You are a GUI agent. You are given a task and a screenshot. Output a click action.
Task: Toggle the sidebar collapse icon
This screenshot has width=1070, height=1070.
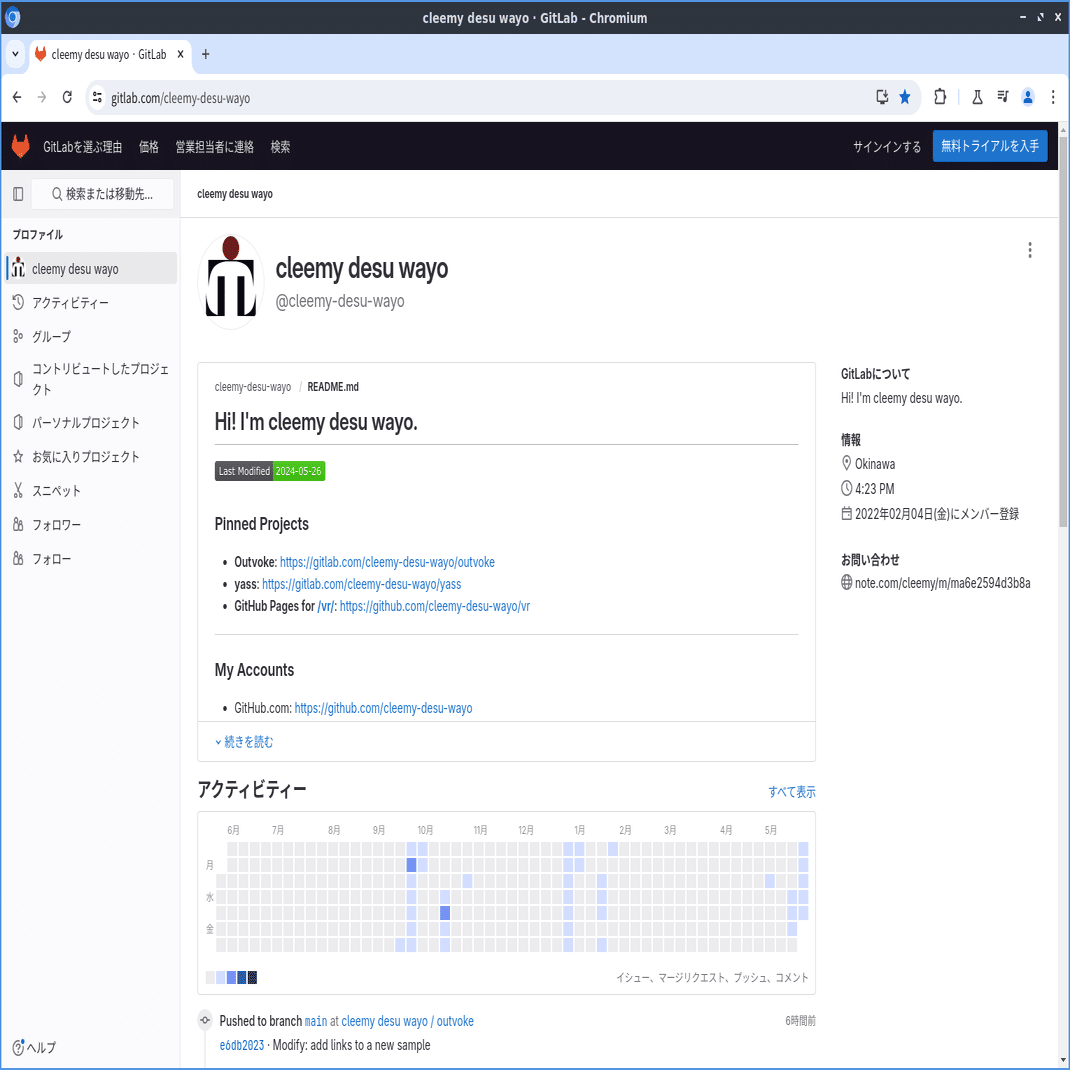click(18, 194)
